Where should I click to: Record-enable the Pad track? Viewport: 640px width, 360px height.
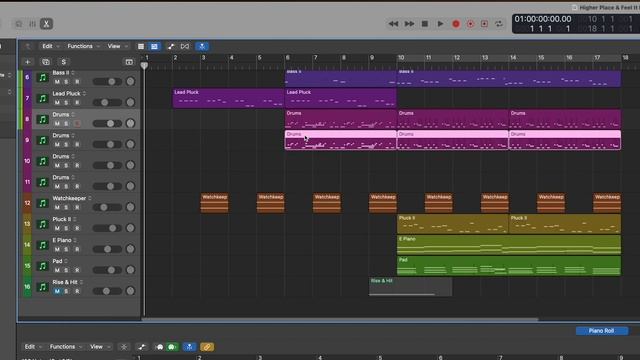coord(77,270)
